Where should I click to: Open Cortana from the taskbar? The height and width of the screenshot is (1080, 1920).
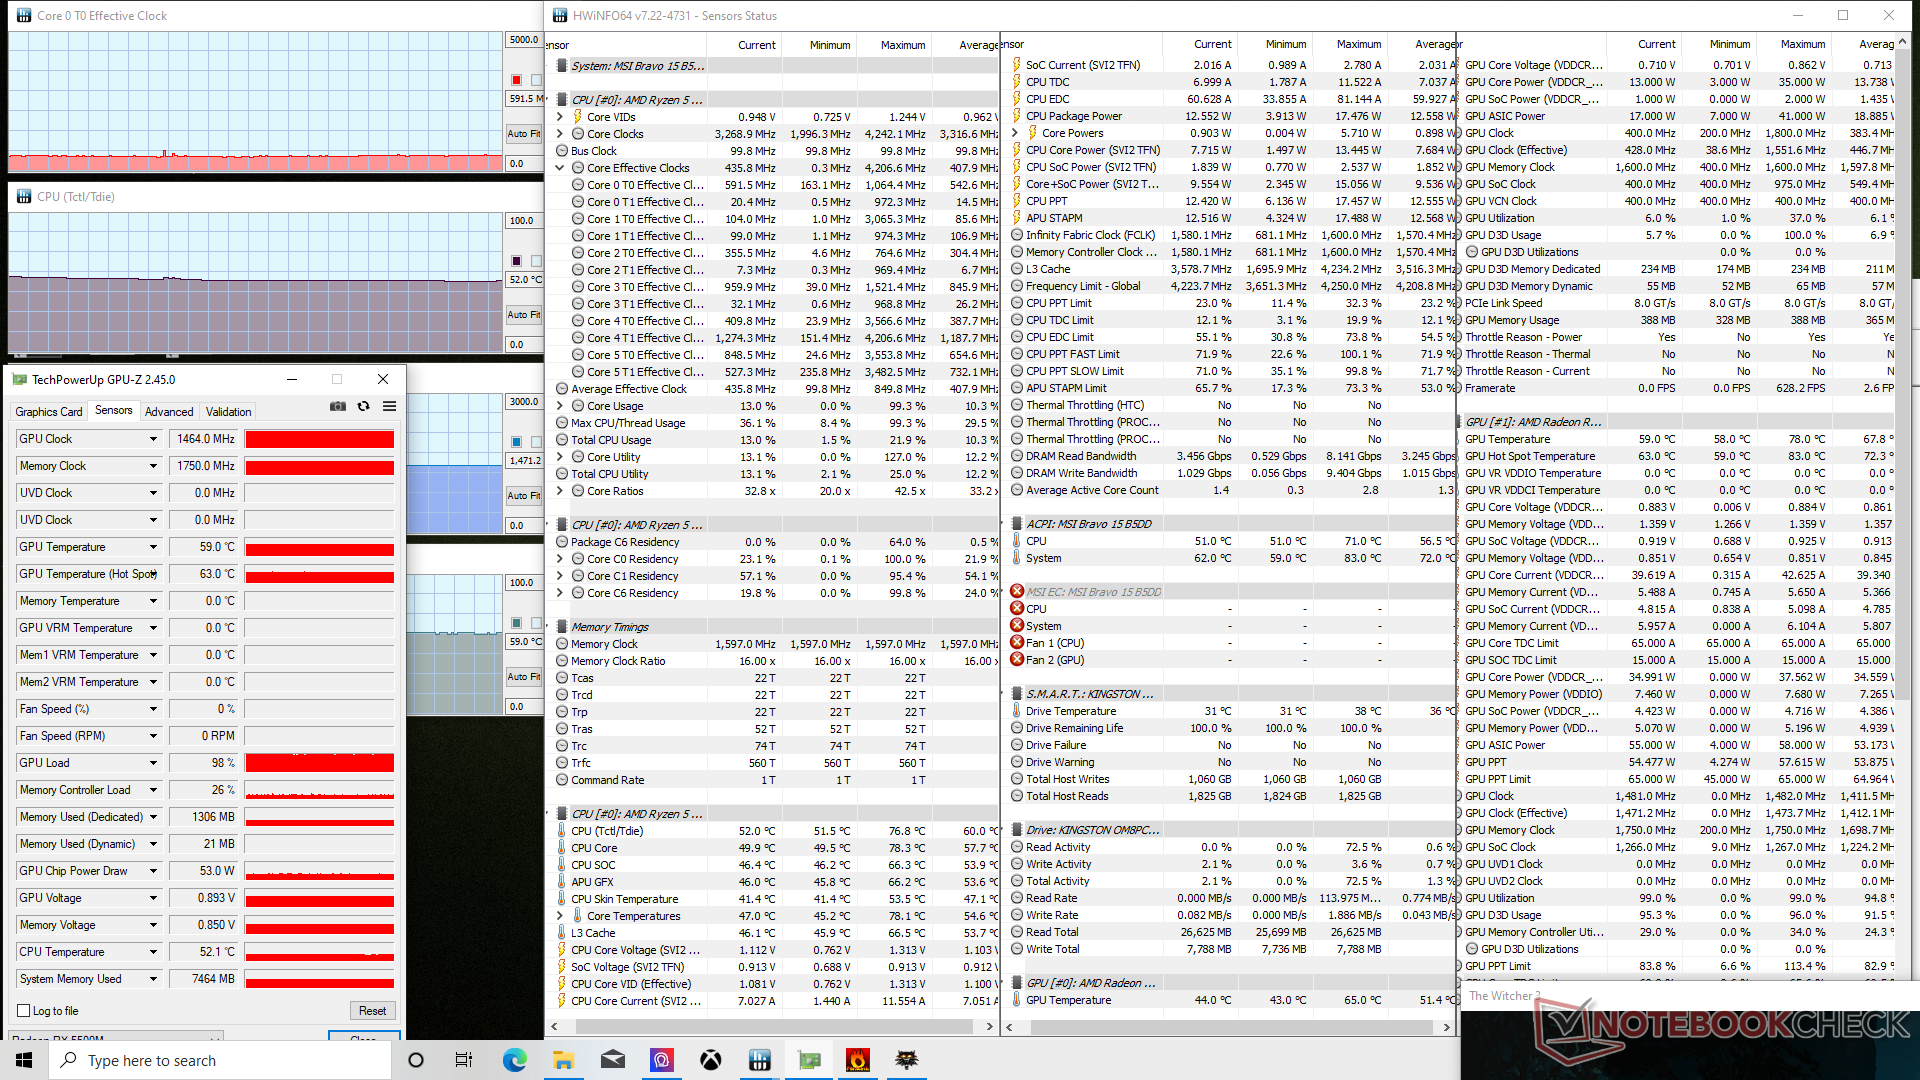point(416,1060)
